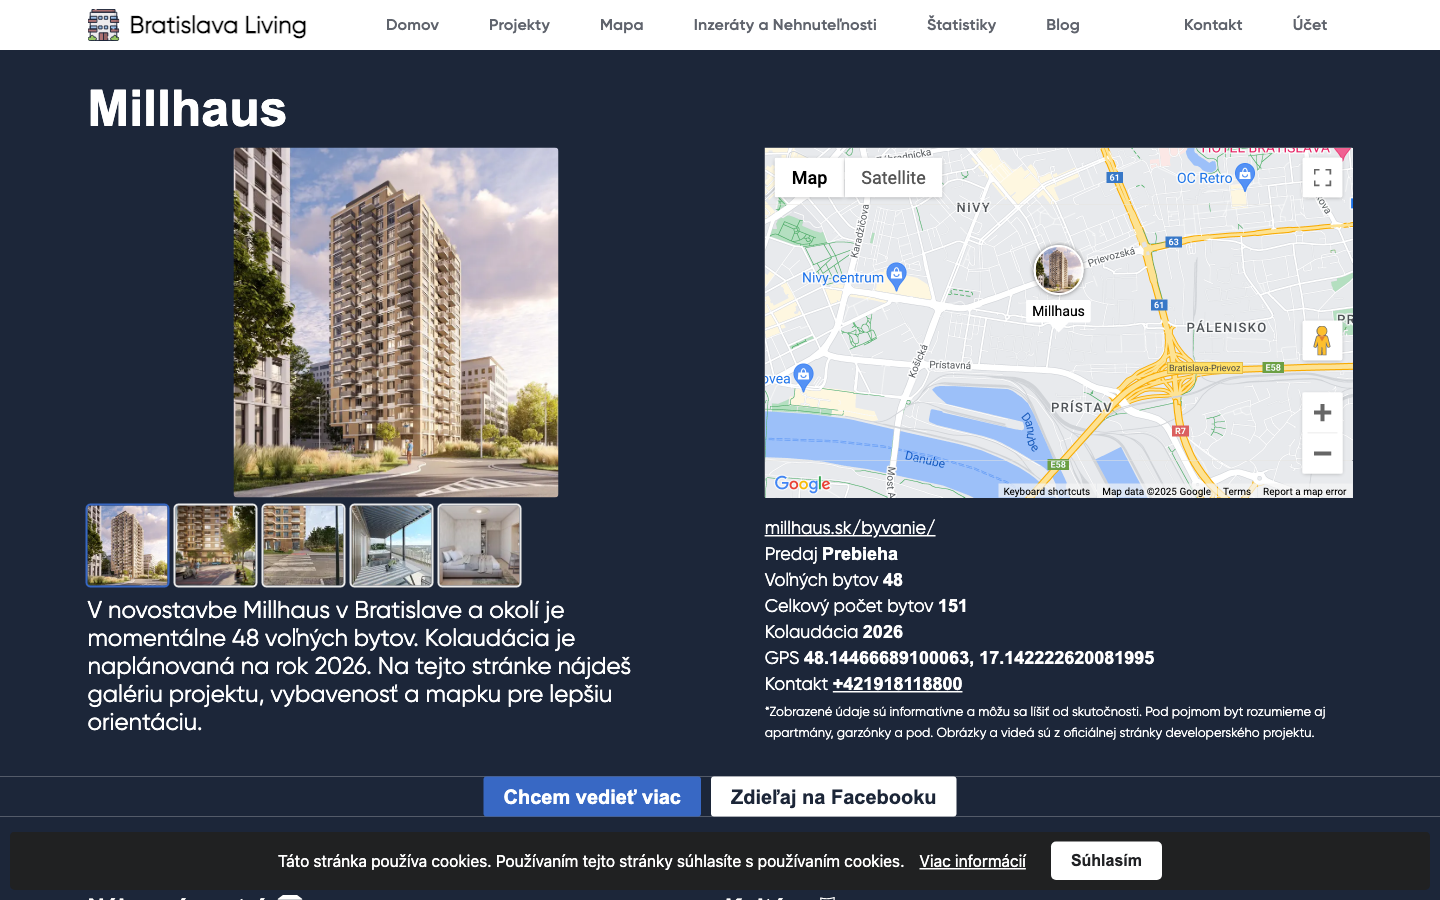Image resolution: width=1440 pixels, height=900 pixels.
Task: Open fullscreen view of the map
Action: click(x=1322, y=177)
